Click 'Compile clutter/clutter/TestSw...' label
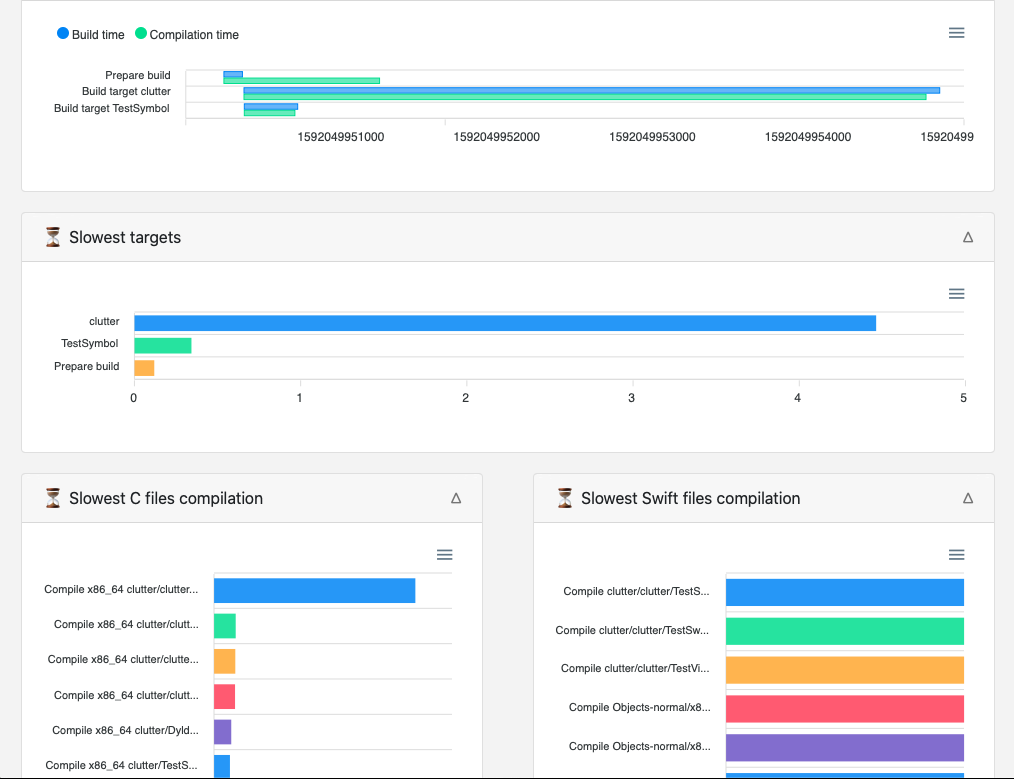This screenshot has width=1014, height=779. point(632,630)
